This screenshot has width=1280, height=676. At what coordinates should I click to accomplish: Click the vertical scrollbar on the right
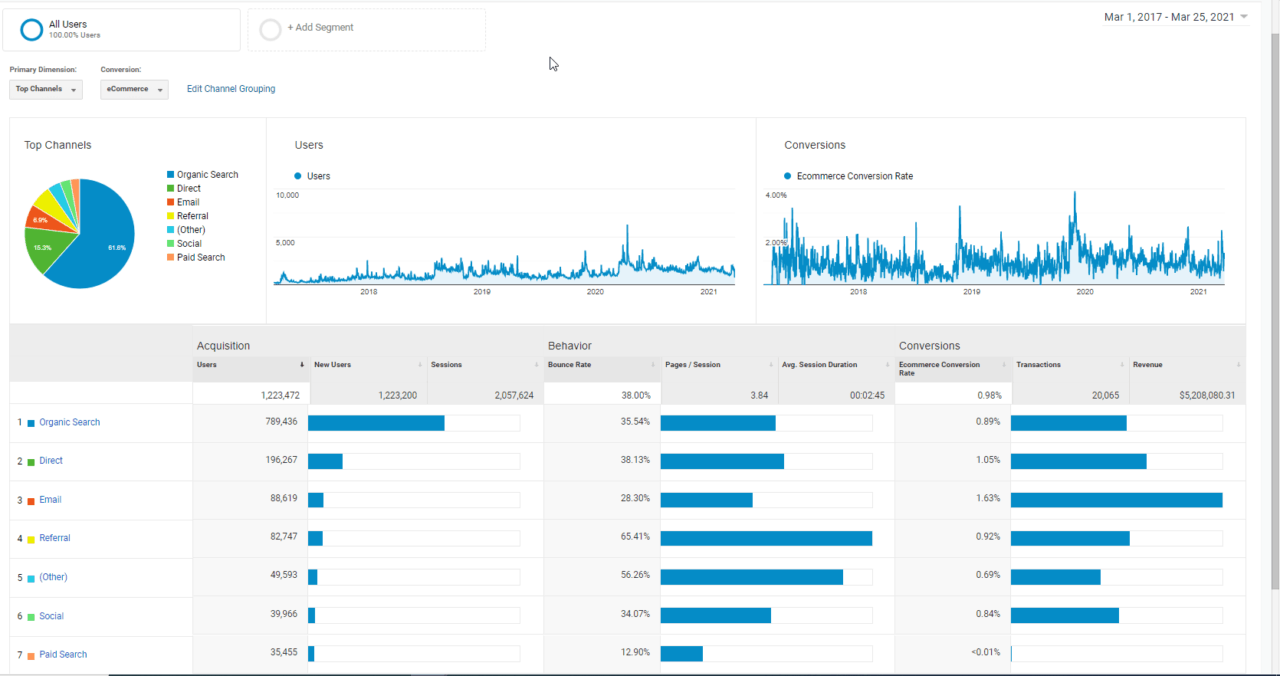tap(1273, 300)
